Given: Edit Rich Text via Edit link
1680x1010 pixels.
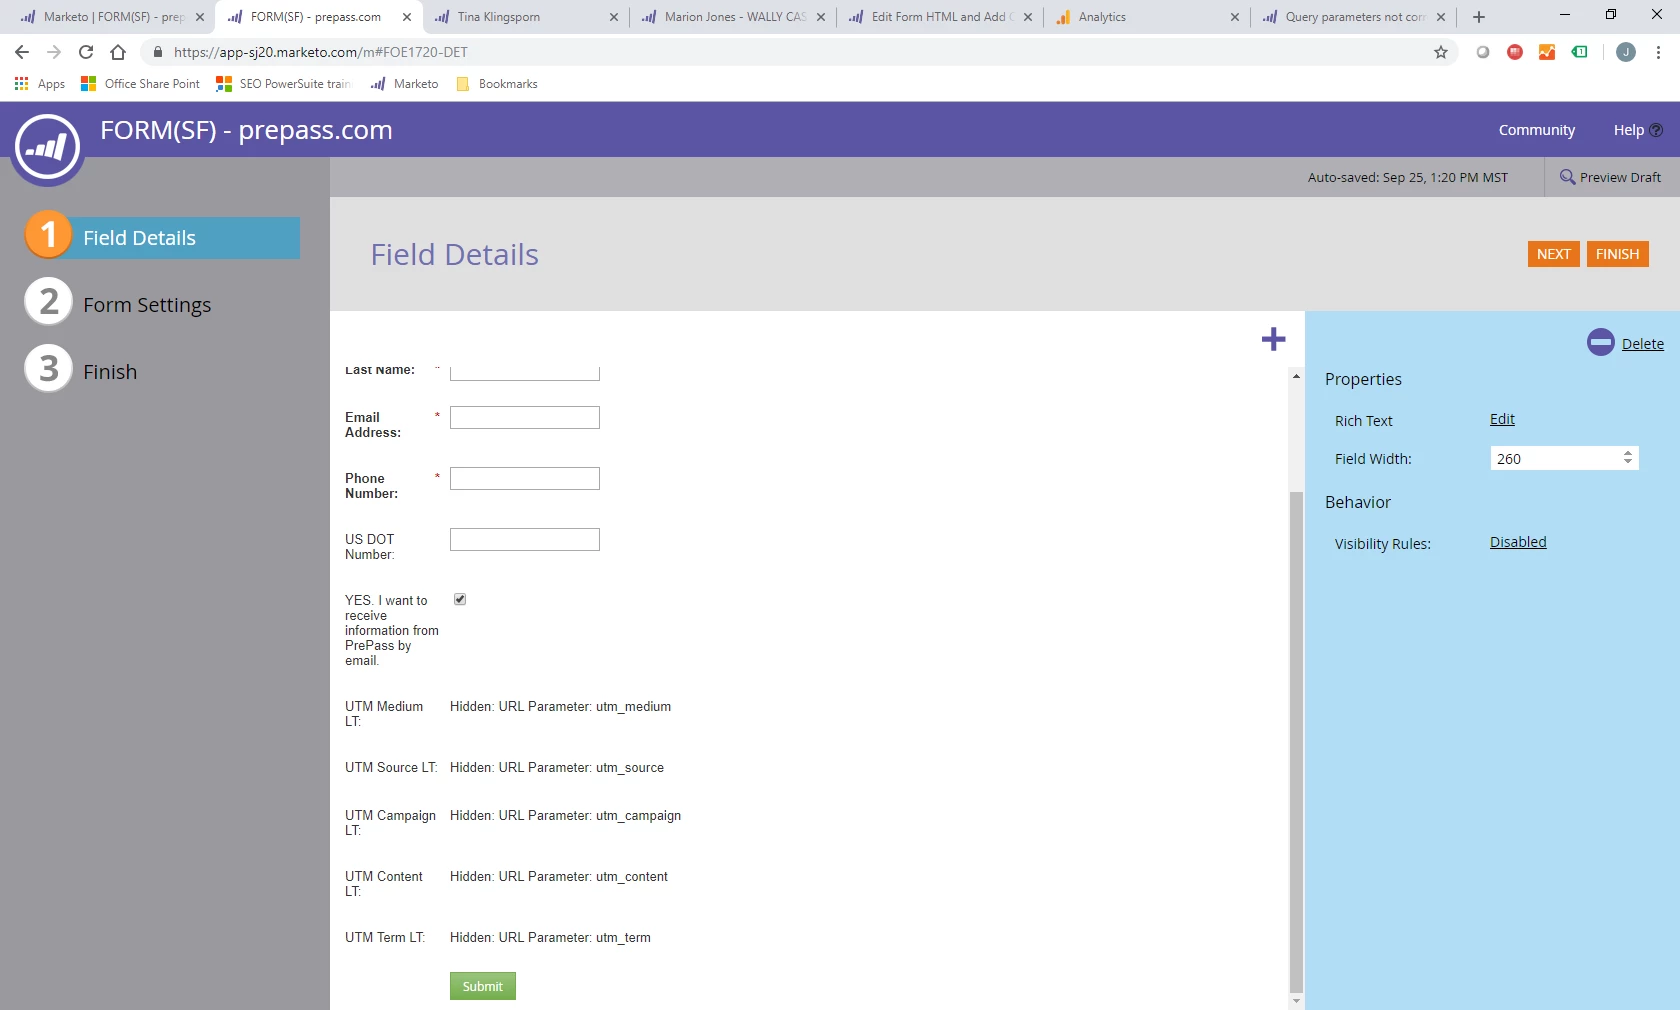Looking at the screenshot, I should click(1502, 419).
